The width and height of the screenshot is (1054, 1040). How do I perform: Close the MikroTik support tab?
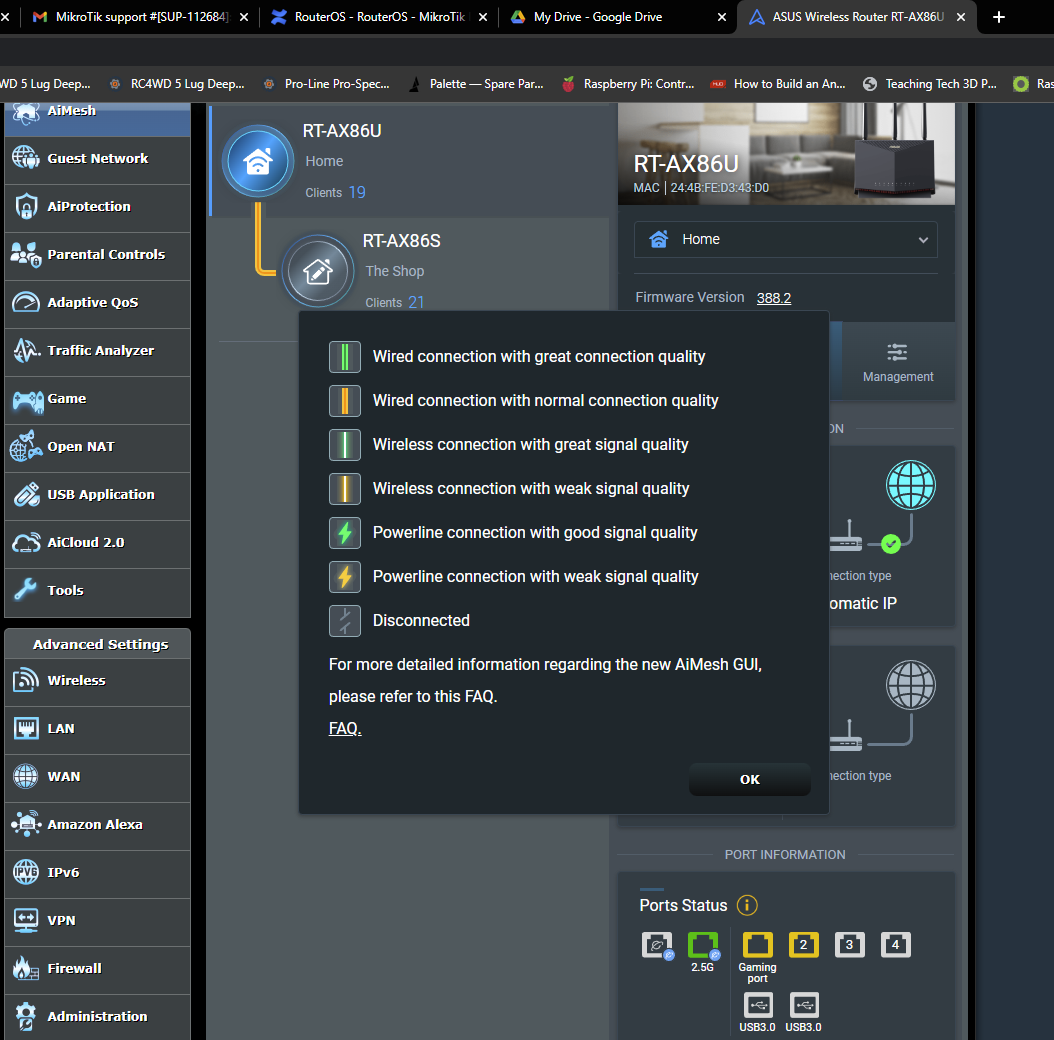tap(244, 17)
